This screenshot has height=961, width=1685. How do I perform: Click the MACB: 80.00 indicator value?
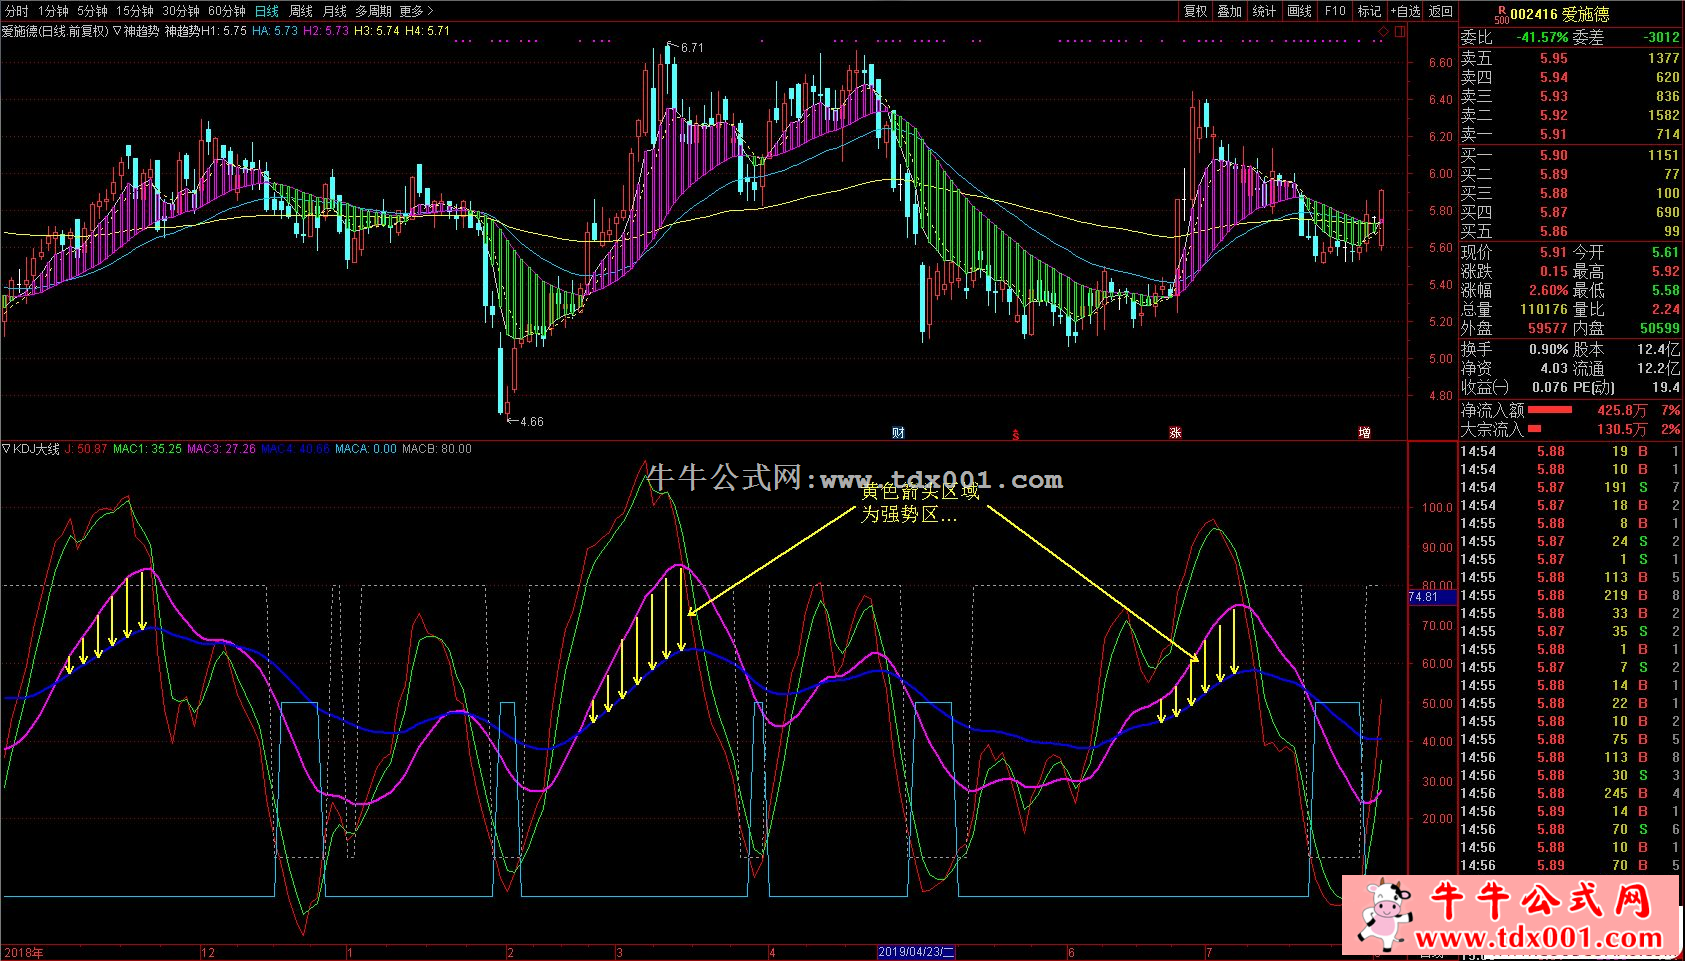pyautogui.click(x=437, y=449)
